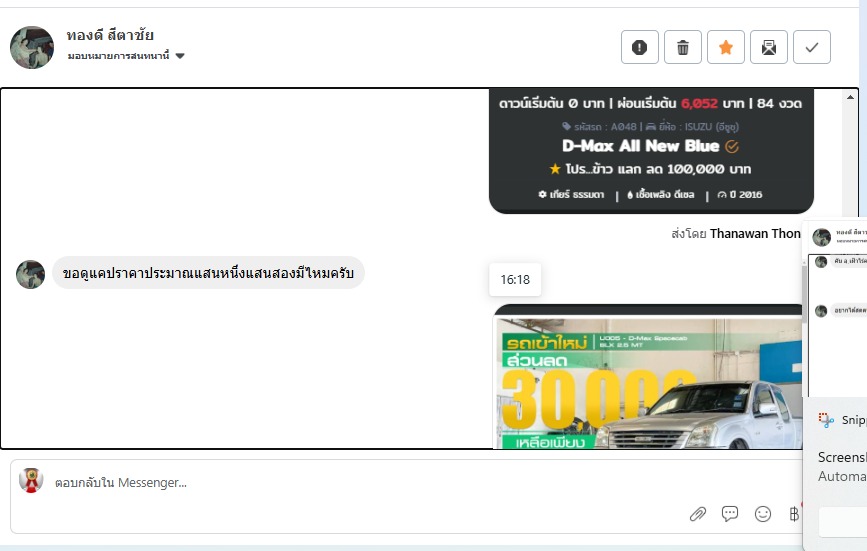The height and width of the screenshot is (551, 867).
Task: Click the attachment paperclip icon
Action: point(698,514)
